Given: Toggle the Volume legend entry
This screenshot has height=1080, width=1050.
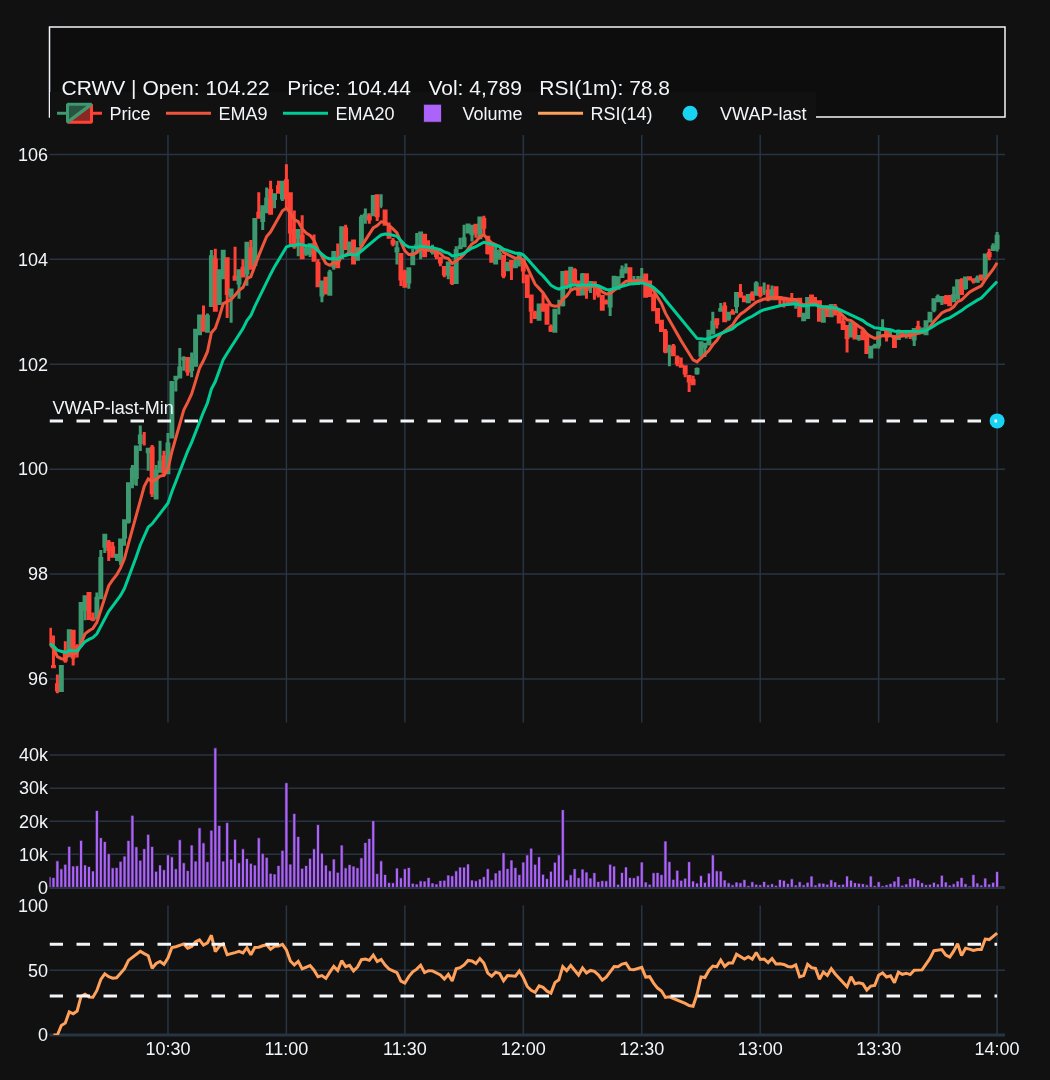Looking at the screenshot, I should tap(473, 114).
